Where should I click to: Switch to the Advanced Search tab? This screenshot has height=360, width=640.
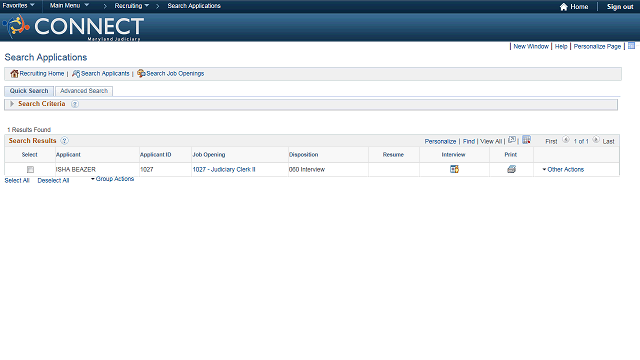[84, 91]
